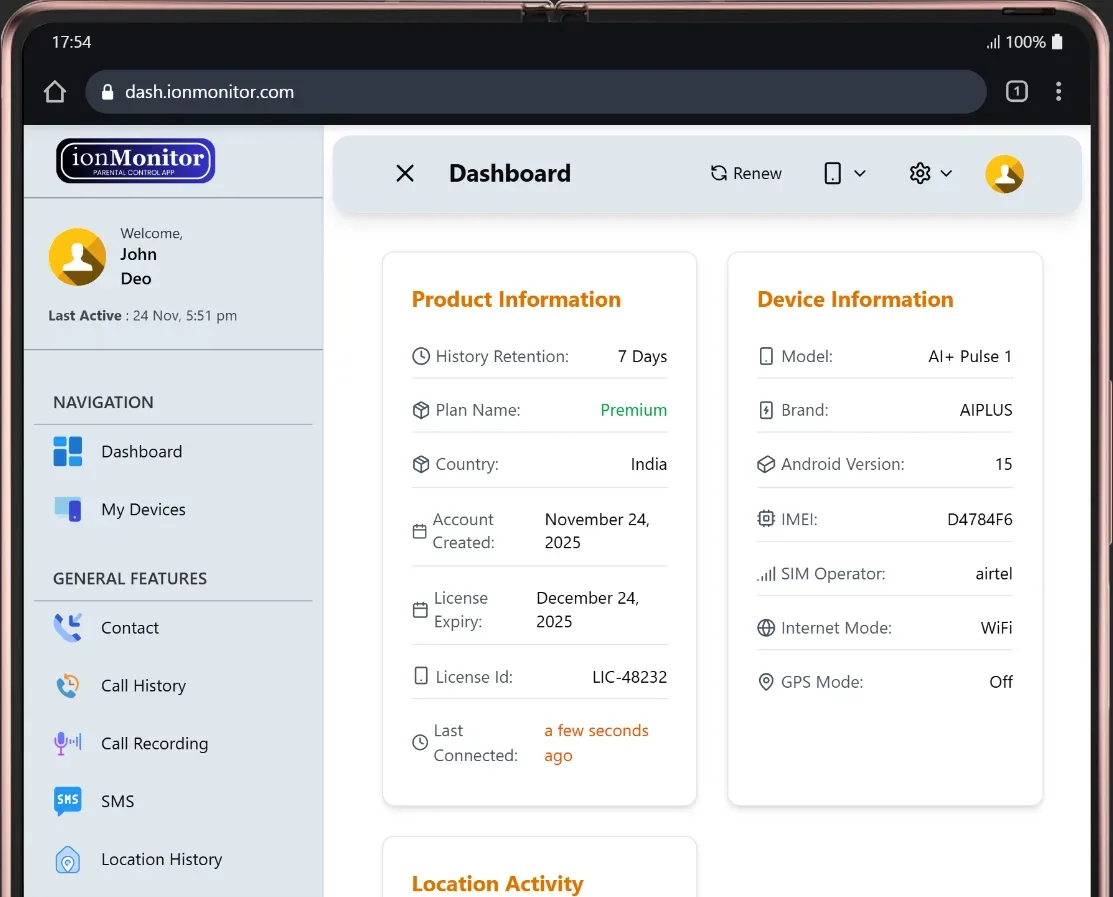The height and width of the screenshot is (897, 1113).
Task: Open the Premium plan link
Action: pos(633,410)
